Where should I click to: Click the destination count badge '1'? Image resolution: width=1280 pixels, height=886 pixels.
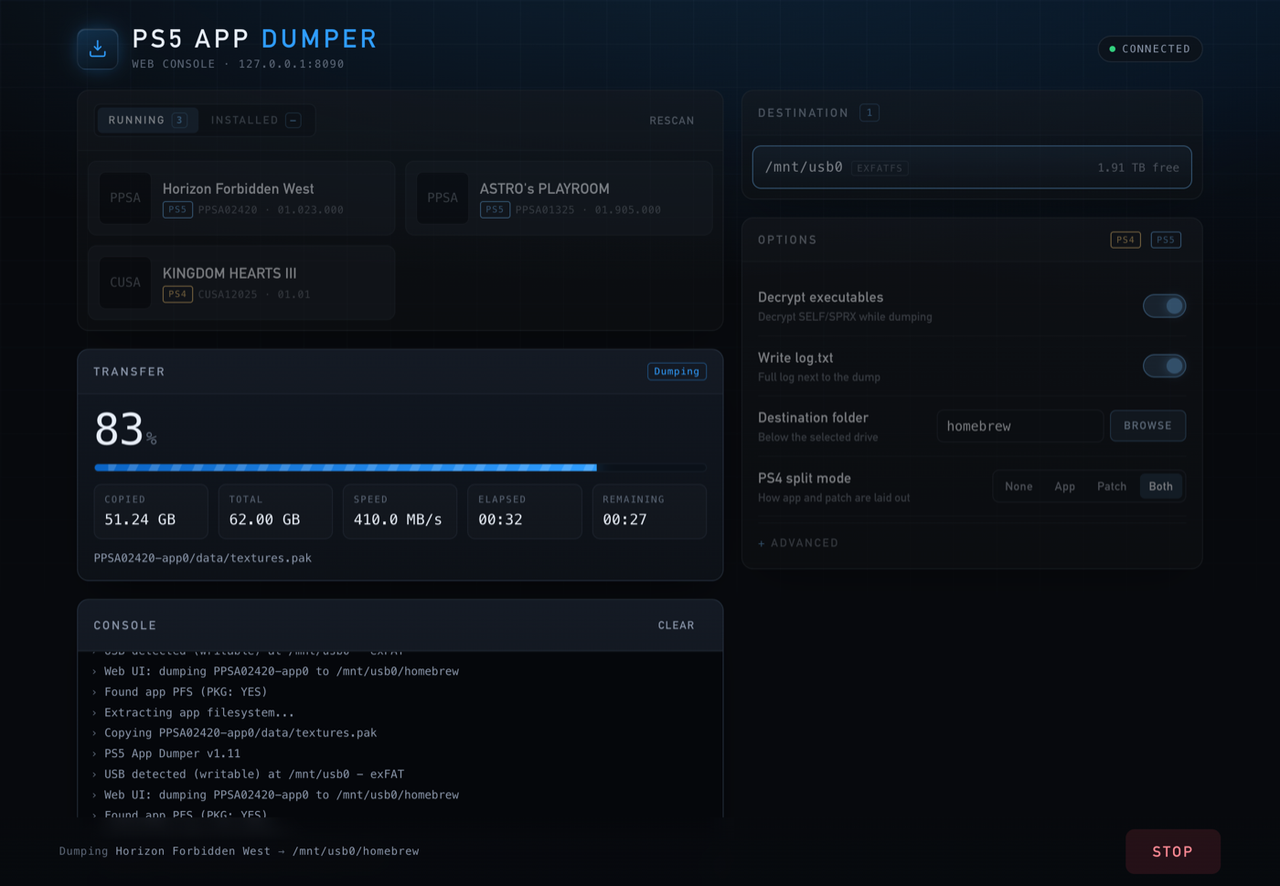[869, 113]
